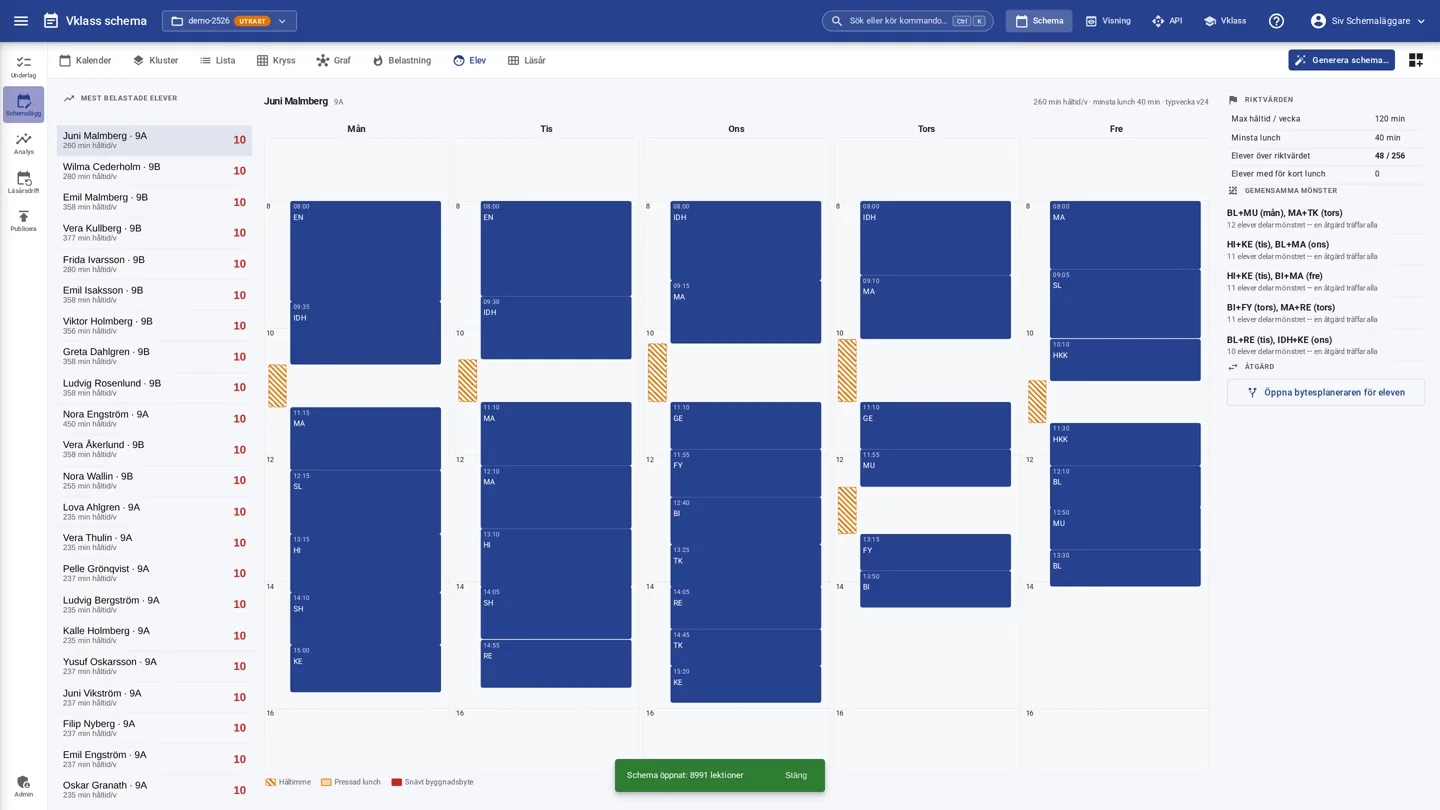Select student Filip Nyberg 9A
The width and height of the screenshot is (1440, 810).
coord(154,728)
